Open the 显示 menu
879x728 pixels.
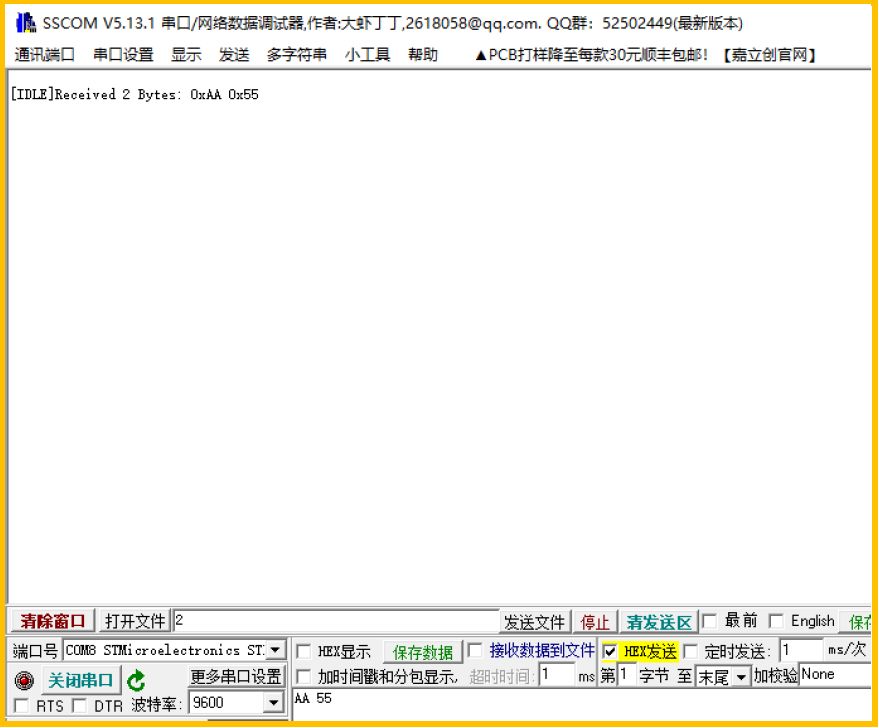[186, 55]
